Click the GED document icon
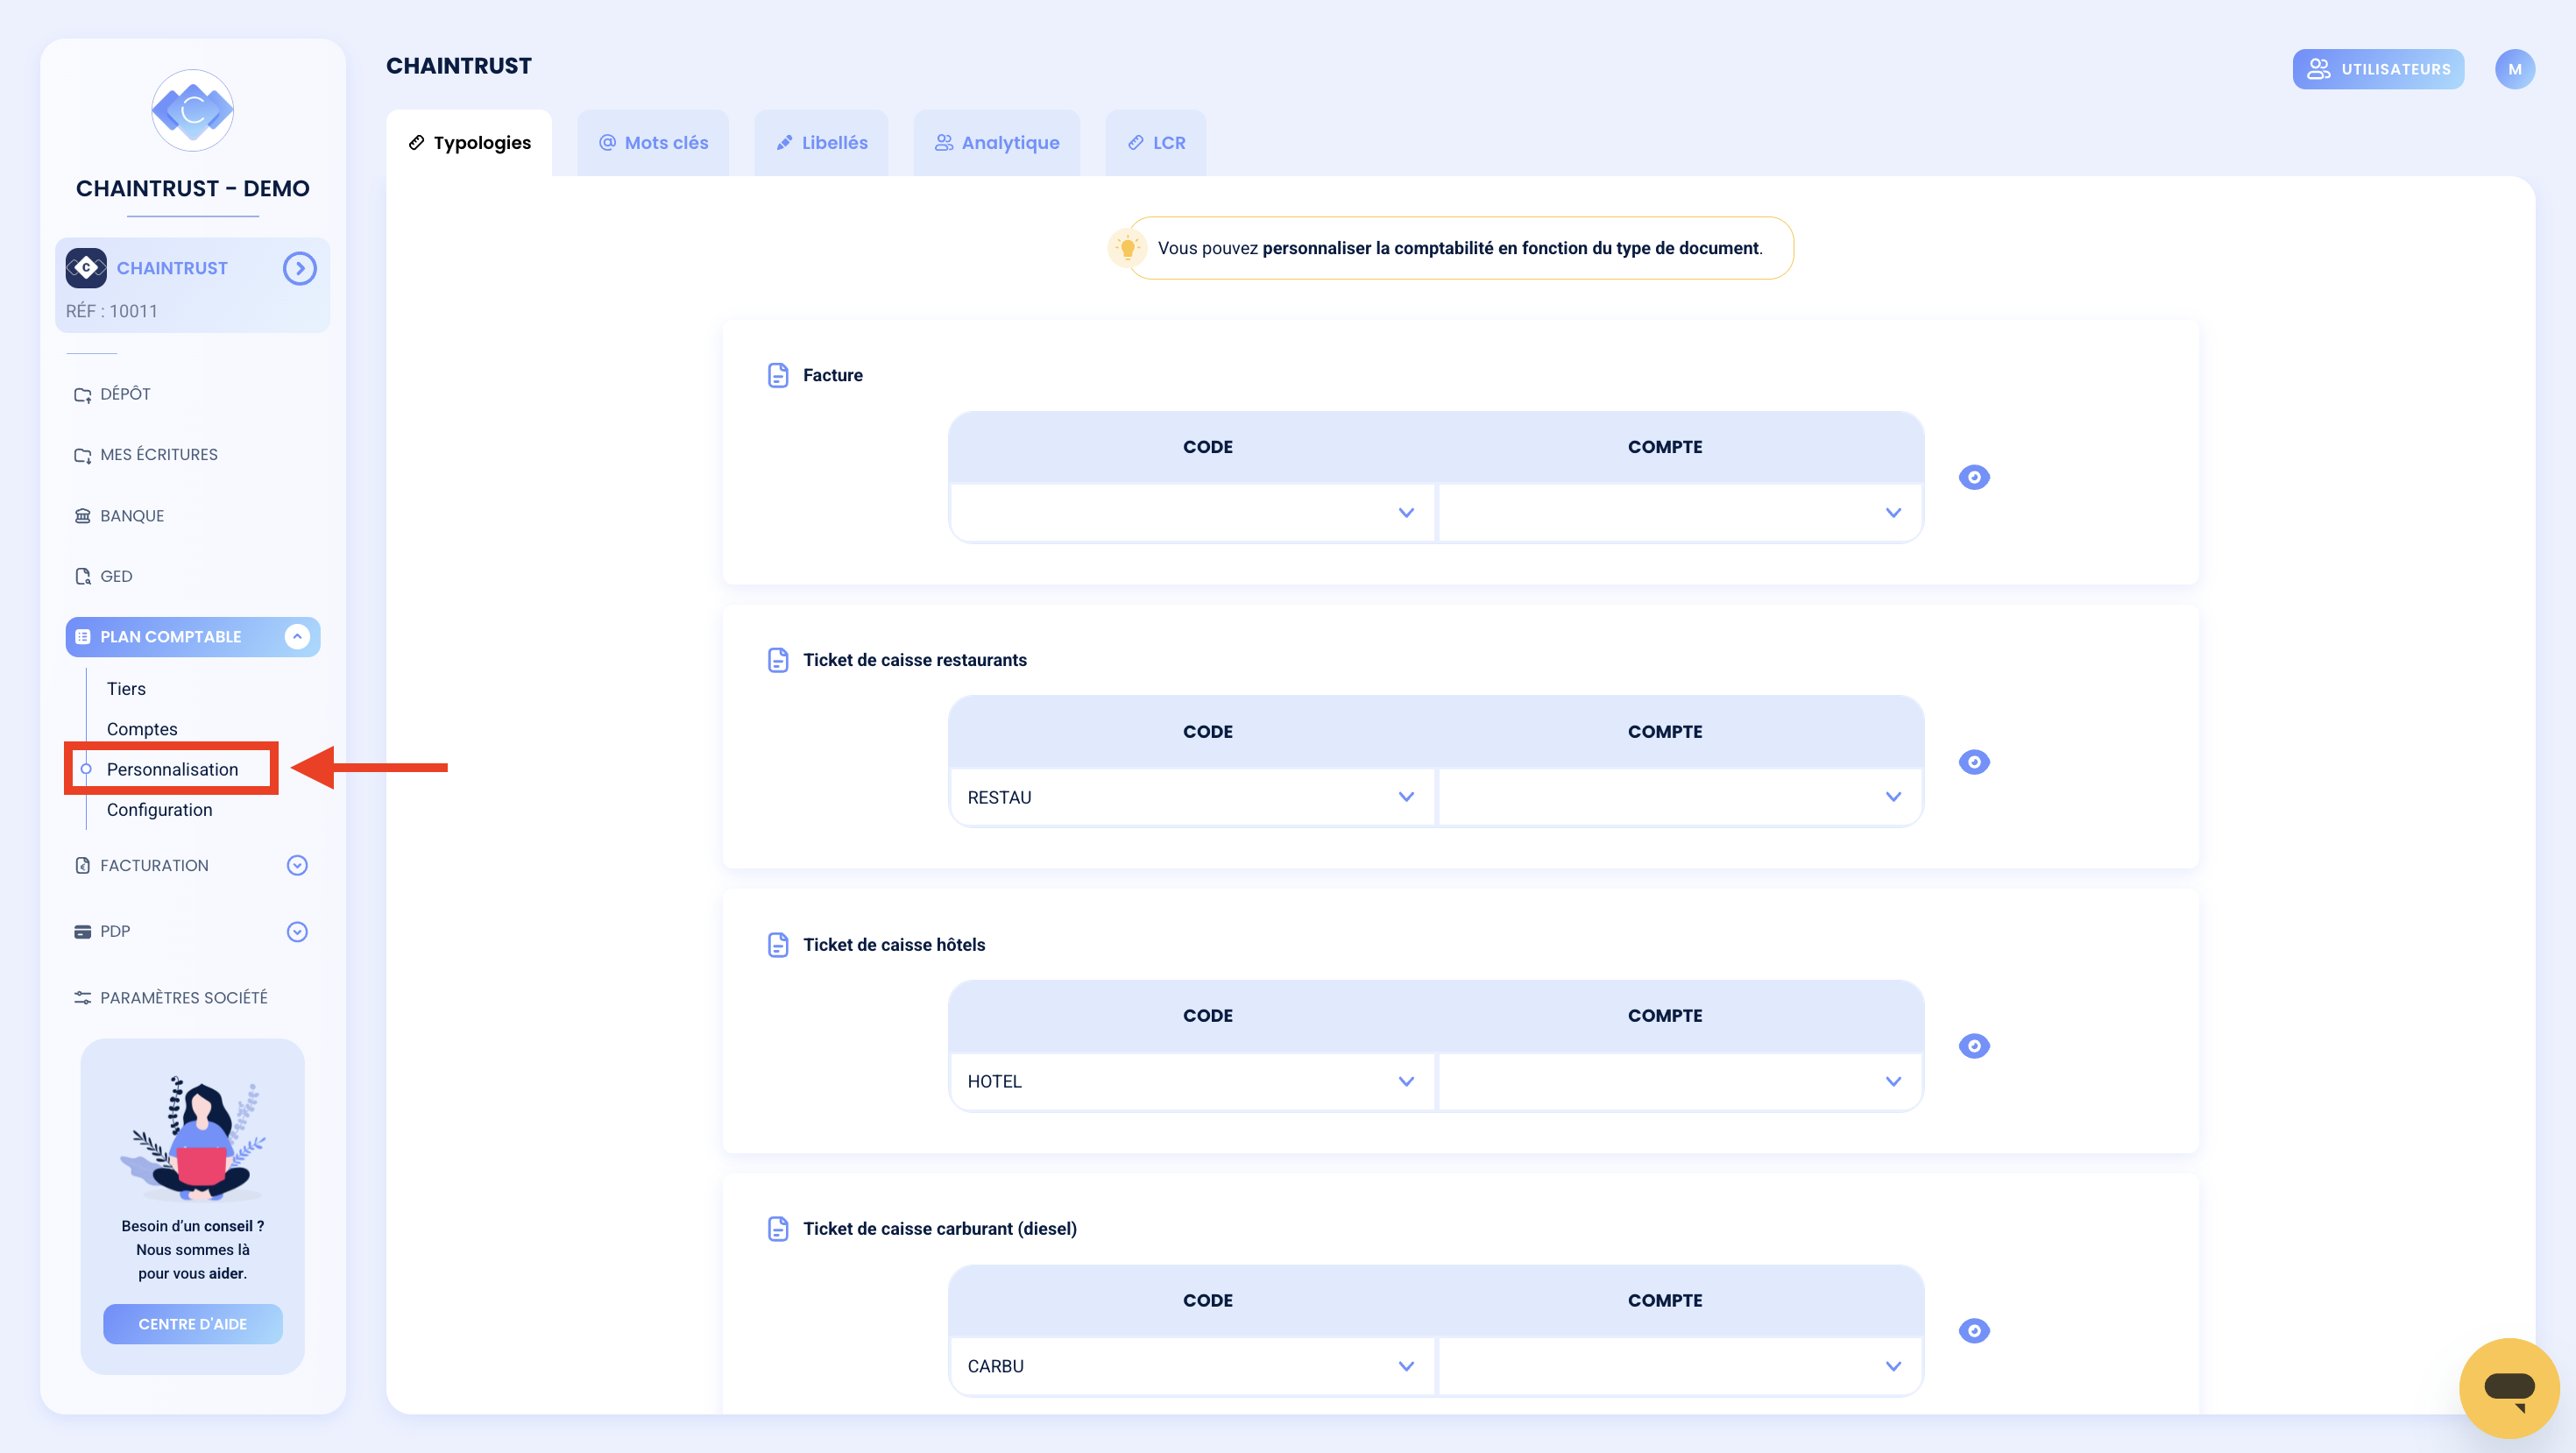Screen dimensions: 2576x1453 [x=82, y=576]
